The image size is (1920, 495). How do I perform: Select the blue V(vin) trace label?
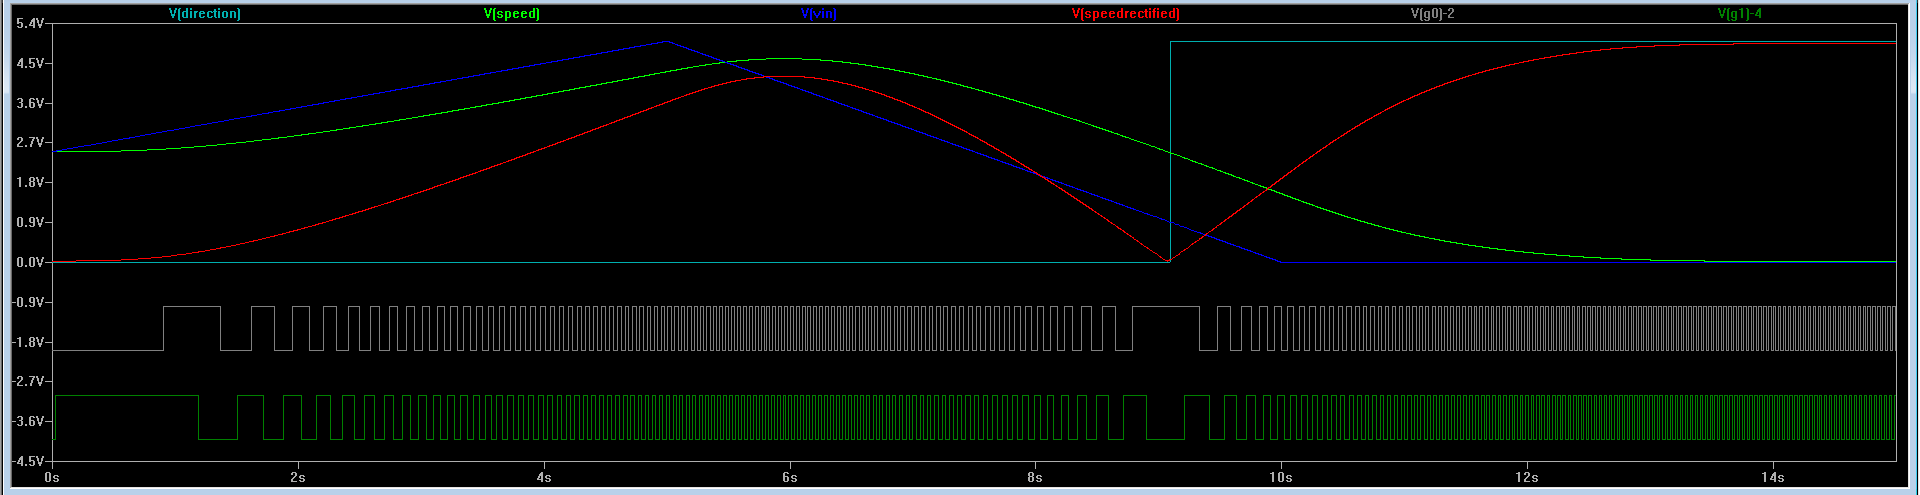click(819, 14)
